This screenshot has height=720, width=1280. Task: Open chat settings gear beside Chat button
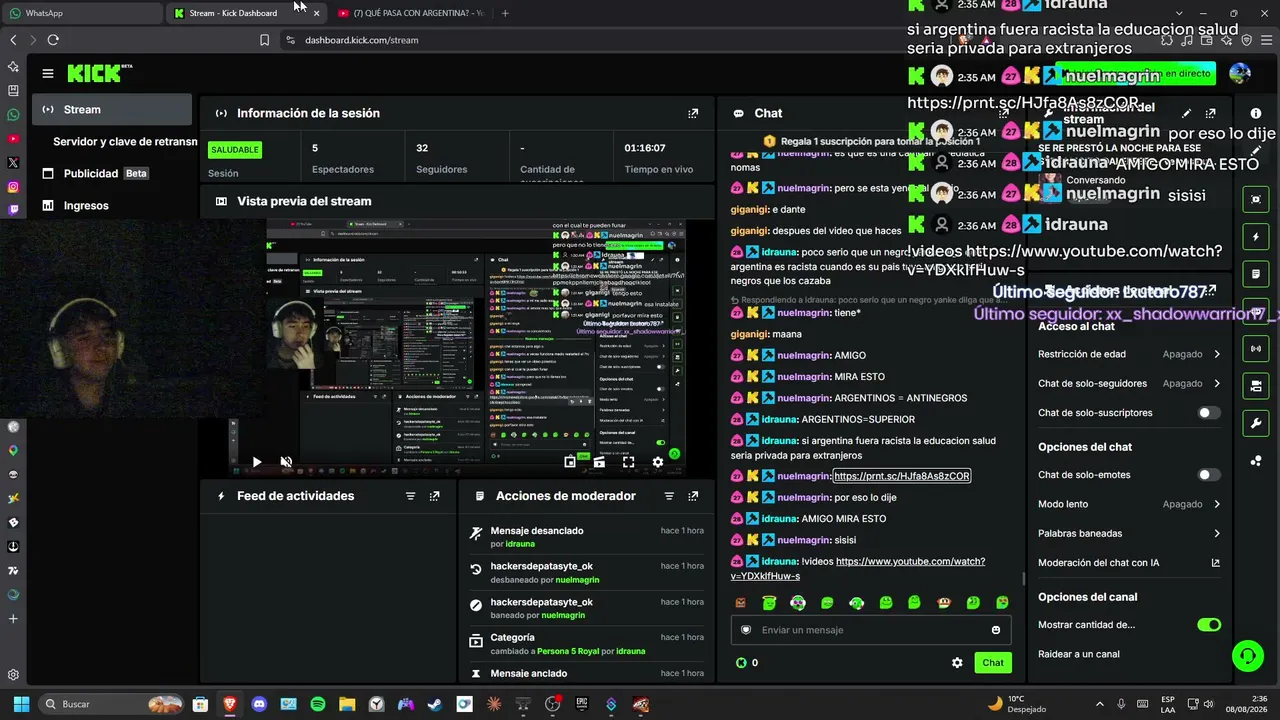point(957,662)
